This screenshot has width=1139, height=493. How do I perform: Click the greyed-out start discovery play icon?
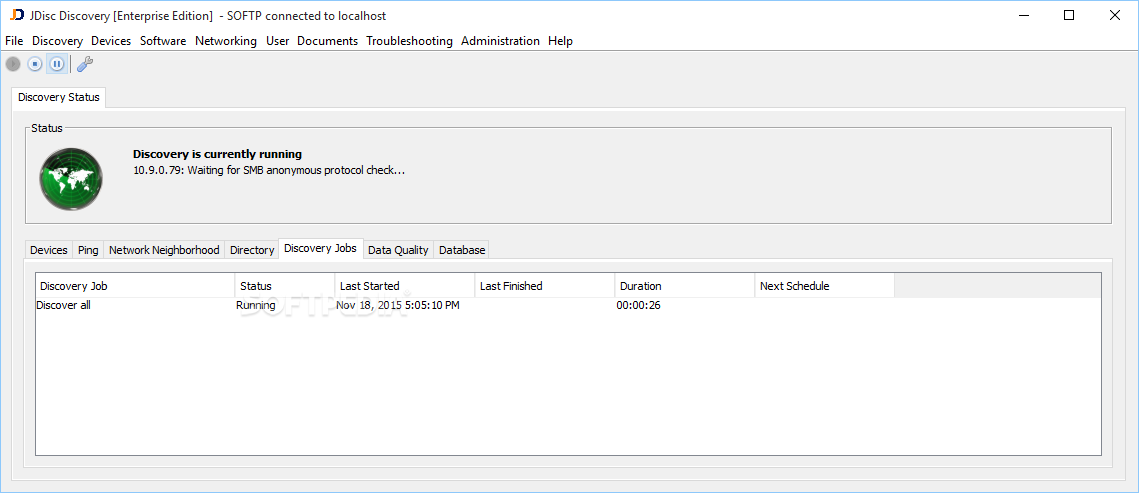(13, 64)
